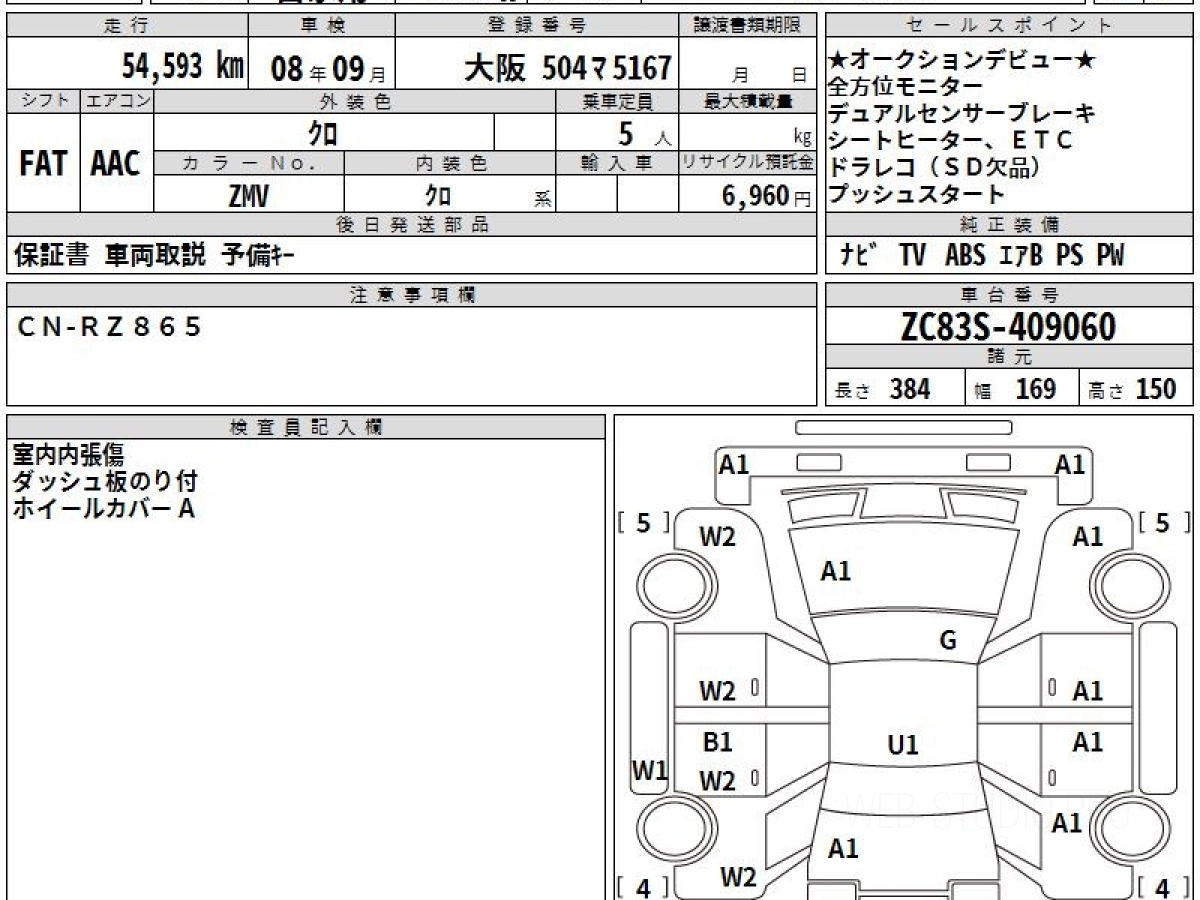Viewport: 1200px width, 900px height.
Task: Click the 54,593 km mileage value
Action: [182, 68]
